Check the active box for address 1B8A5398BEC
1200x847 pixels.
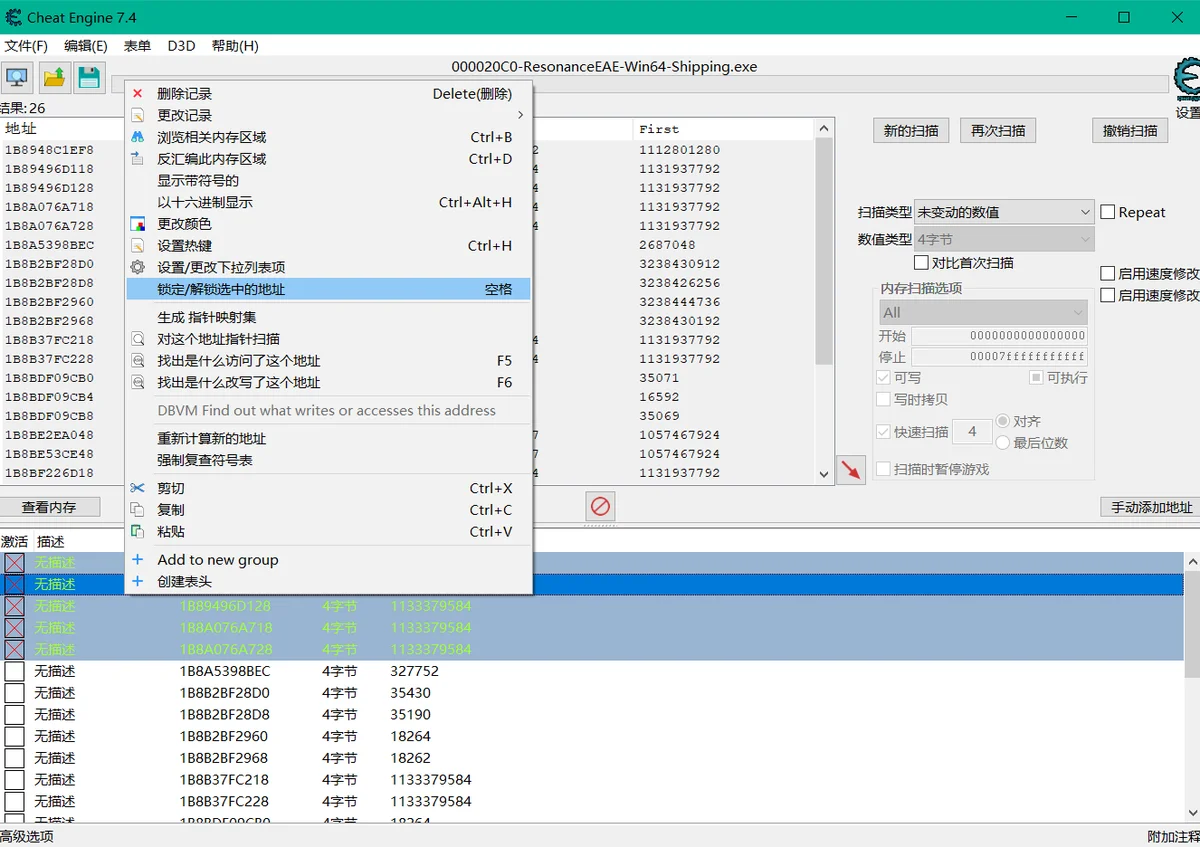pos(14,672)
